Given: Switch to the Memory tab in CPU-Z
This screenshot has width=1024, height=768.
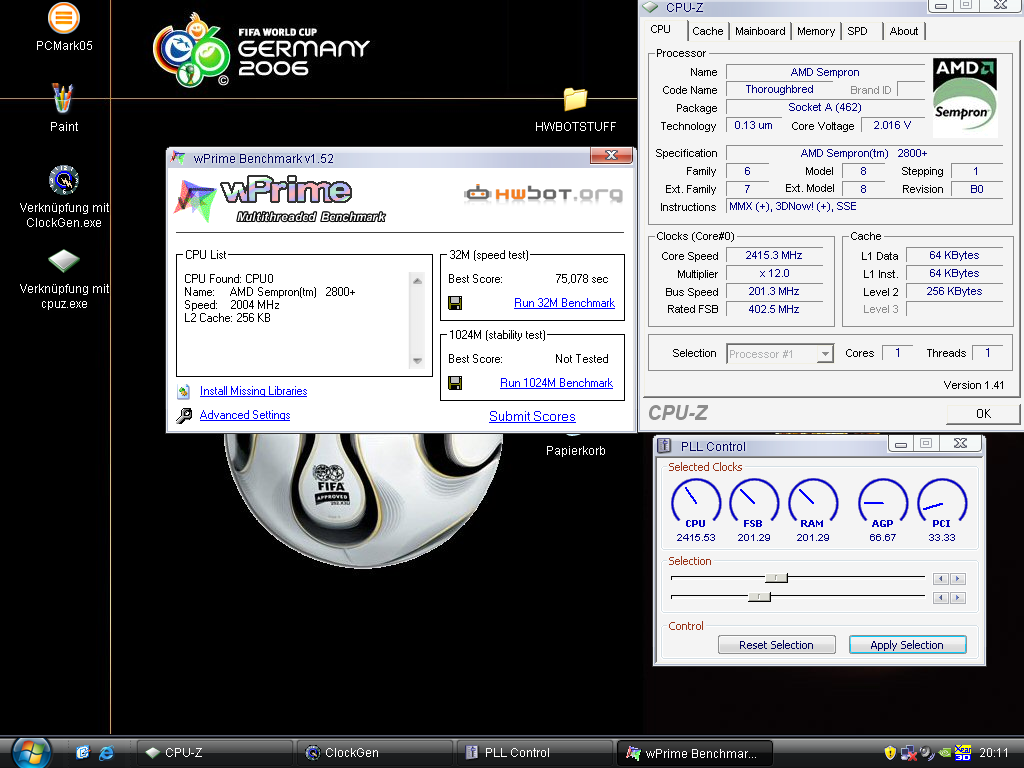Looking at the screenshot, I should coord(816,31).
